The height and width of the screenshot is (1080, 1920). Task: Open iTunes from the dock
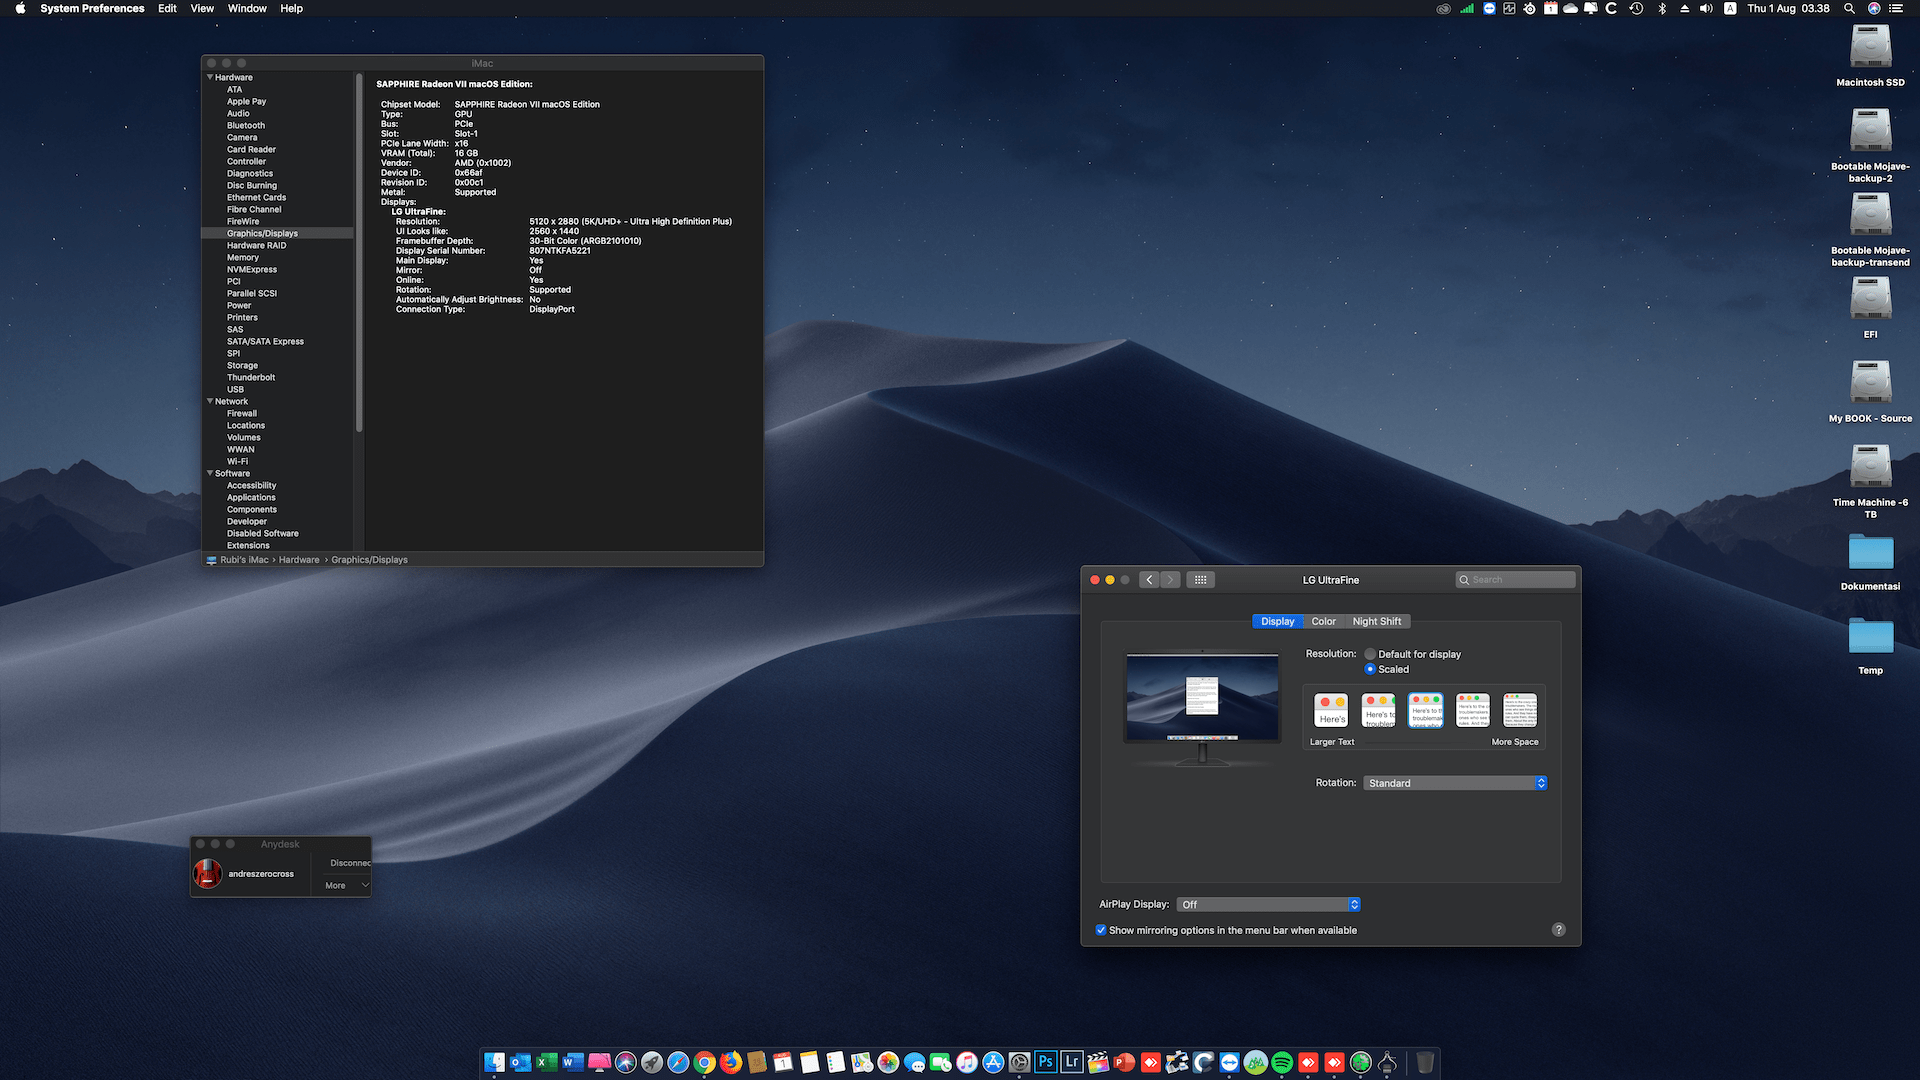[967, 1062]
